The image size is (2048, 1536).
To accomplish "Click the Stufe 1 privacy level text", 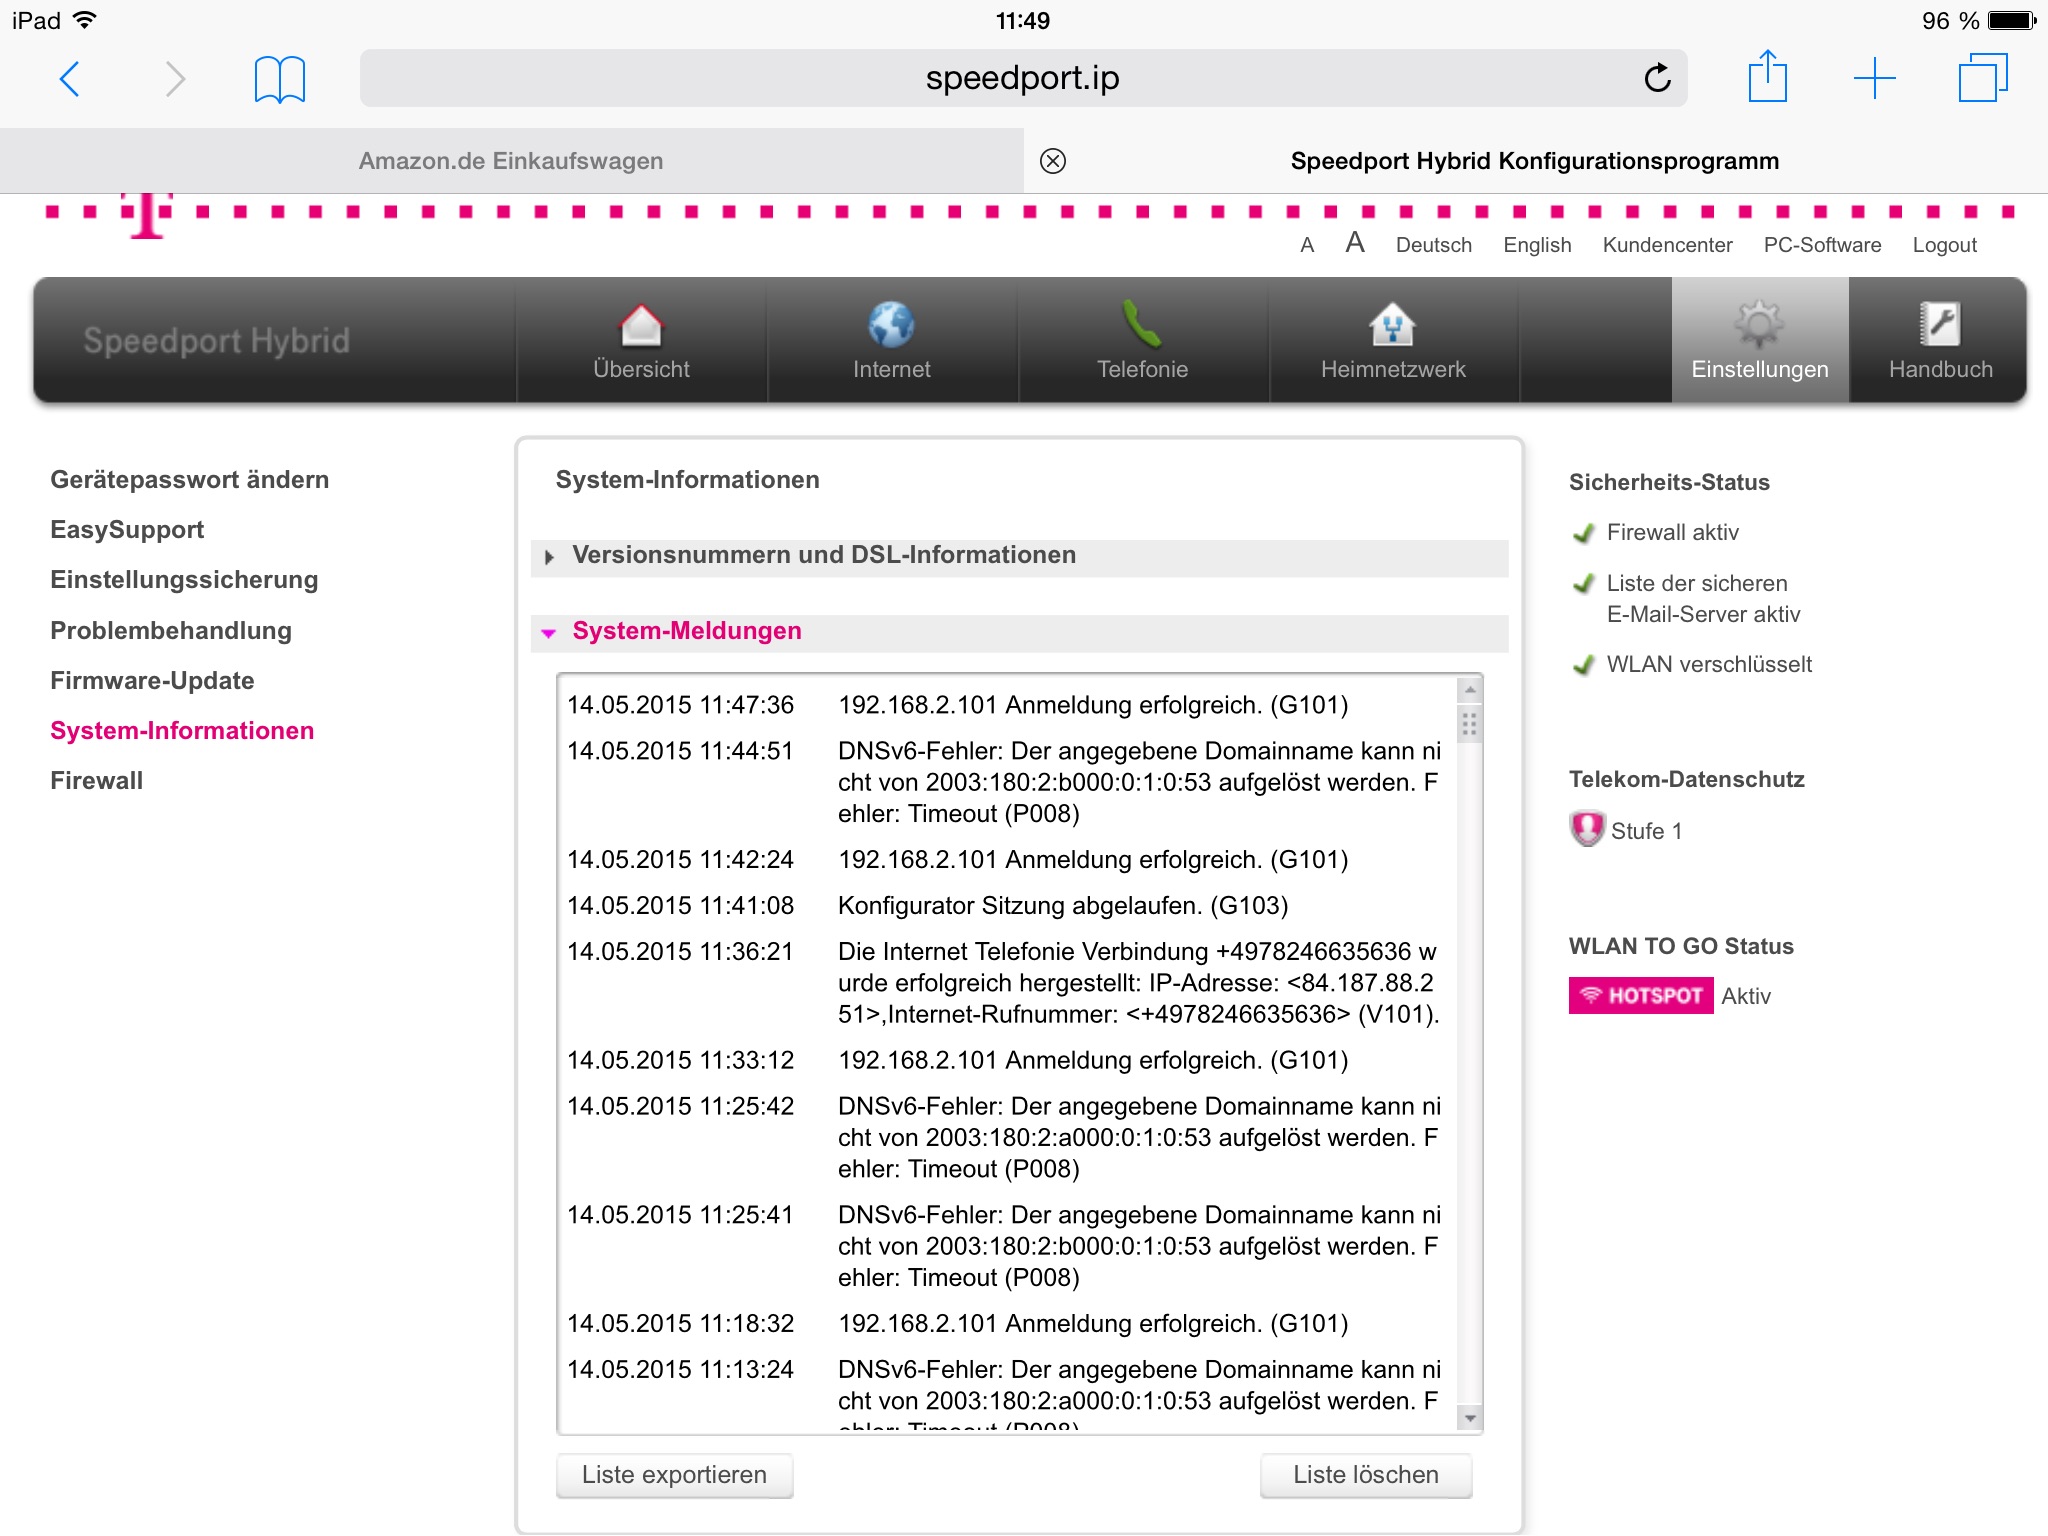I will point(1646,832).
